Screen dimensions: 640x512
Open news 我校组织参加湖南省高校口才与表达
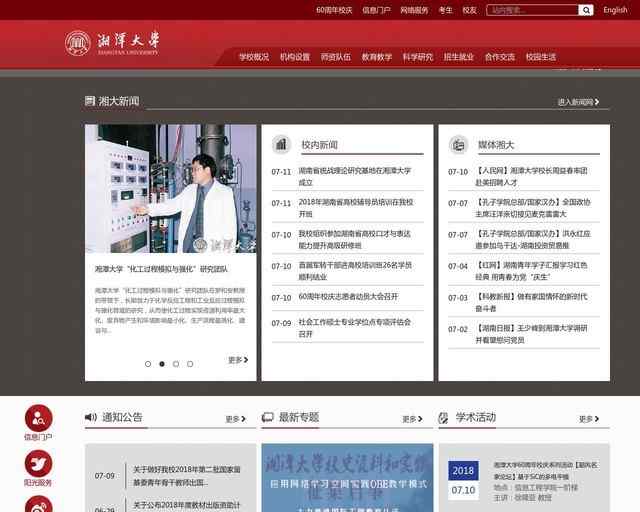click(x=354, y=240)
